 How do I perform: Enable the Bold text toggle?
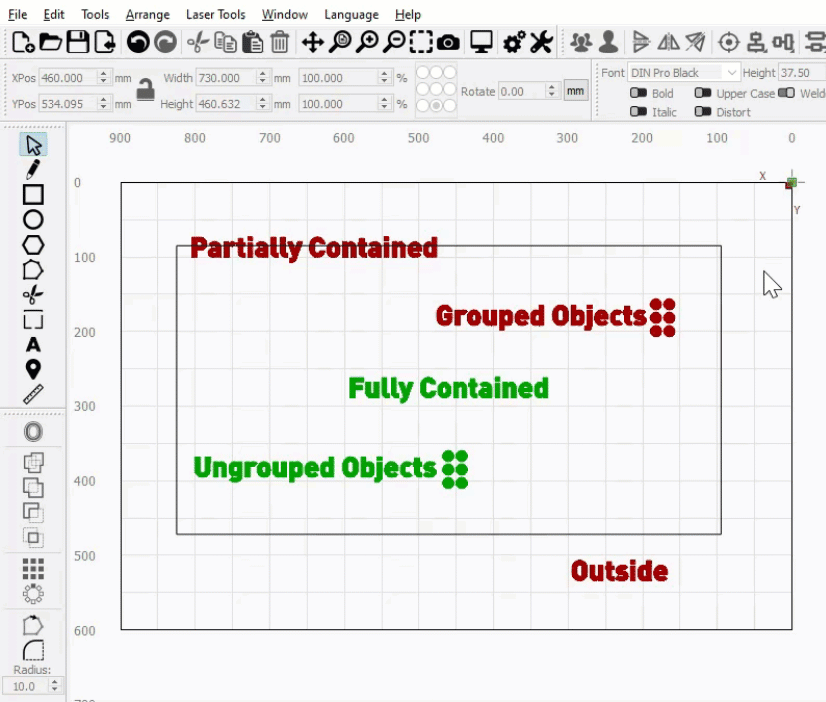(x=638, y=93)
